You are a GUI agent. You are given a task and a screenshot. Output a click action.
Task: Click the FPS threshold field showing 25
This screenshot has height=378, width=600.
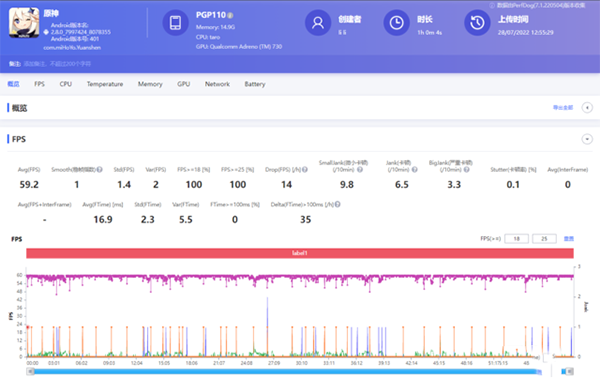544,239
